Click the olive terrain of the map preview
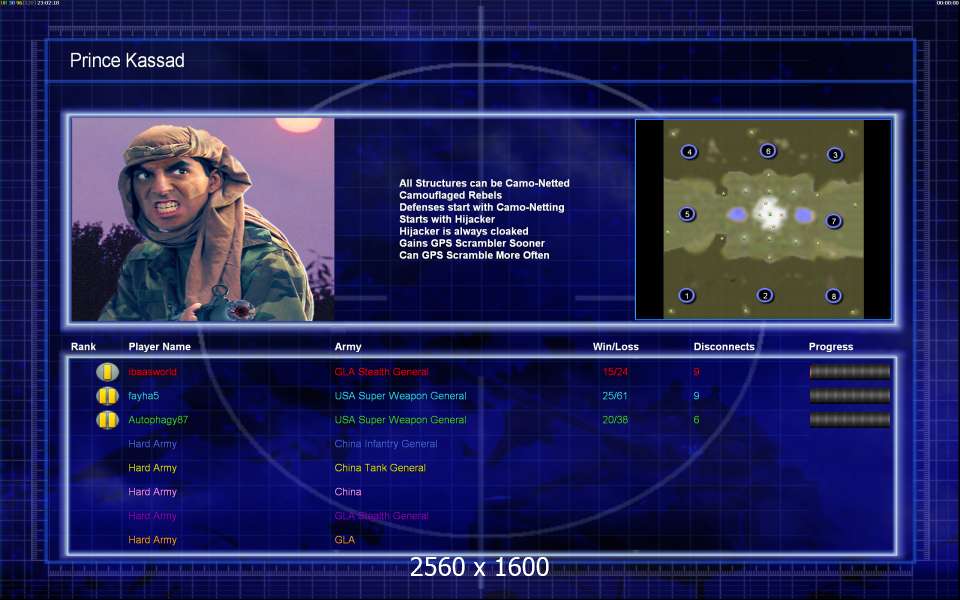The width and height of the screenshot is (960, 600). (x=763, y=219)
